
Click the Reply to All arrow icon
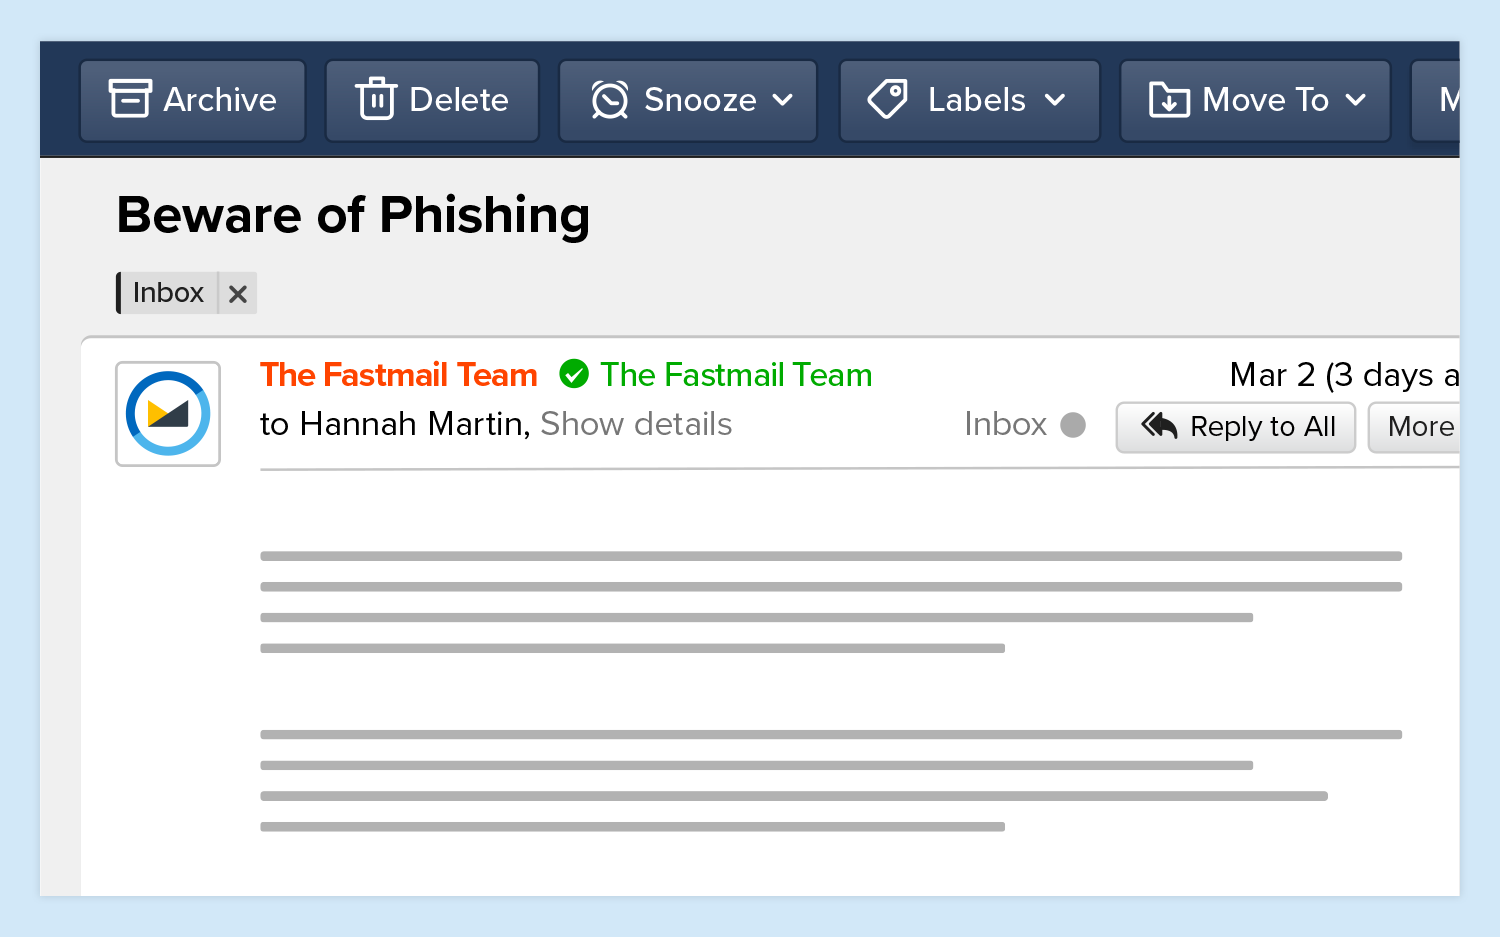click(1160, 426)
